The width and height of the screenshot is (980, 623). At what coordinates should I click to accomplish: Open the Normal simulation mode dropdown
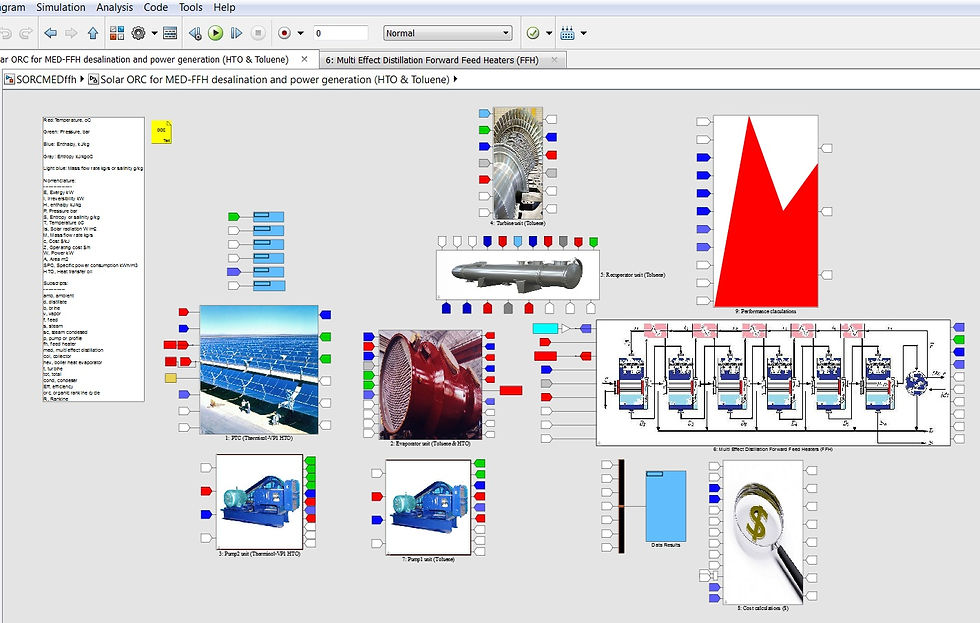[x=448, y=33]
